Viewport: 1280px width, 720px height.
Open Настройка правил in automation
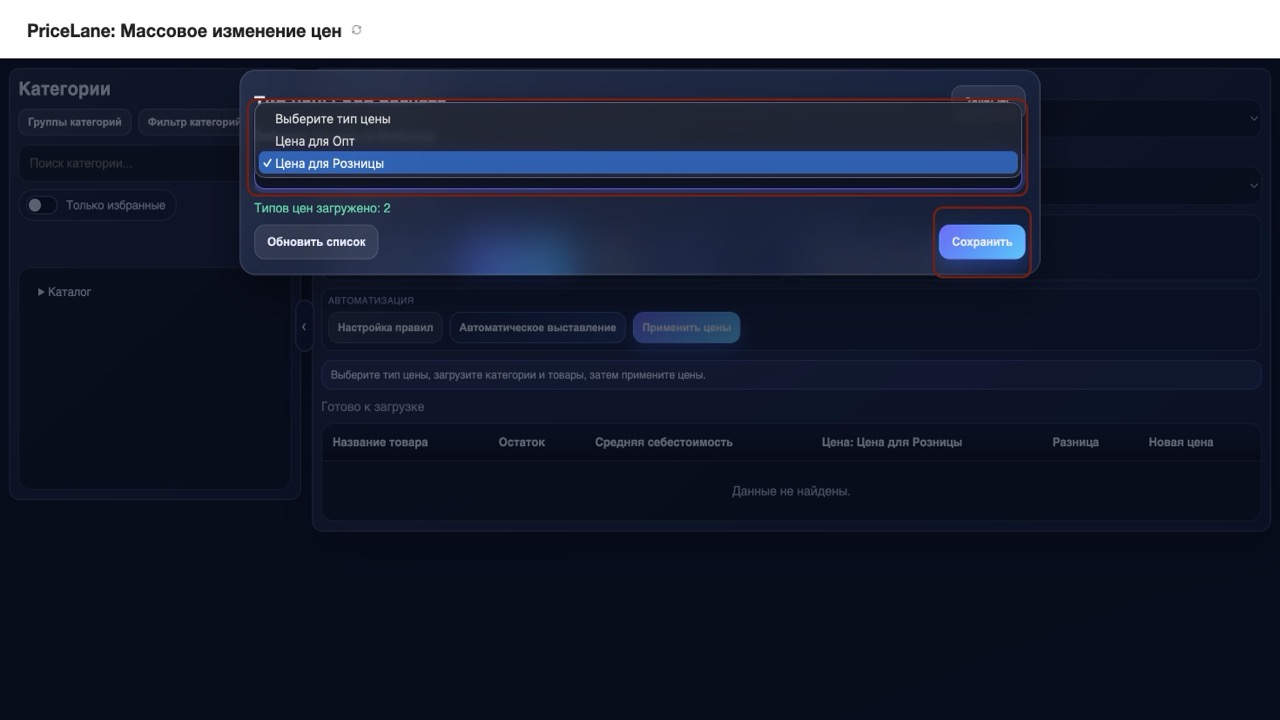pyautogui.click(x=385, y=327)
